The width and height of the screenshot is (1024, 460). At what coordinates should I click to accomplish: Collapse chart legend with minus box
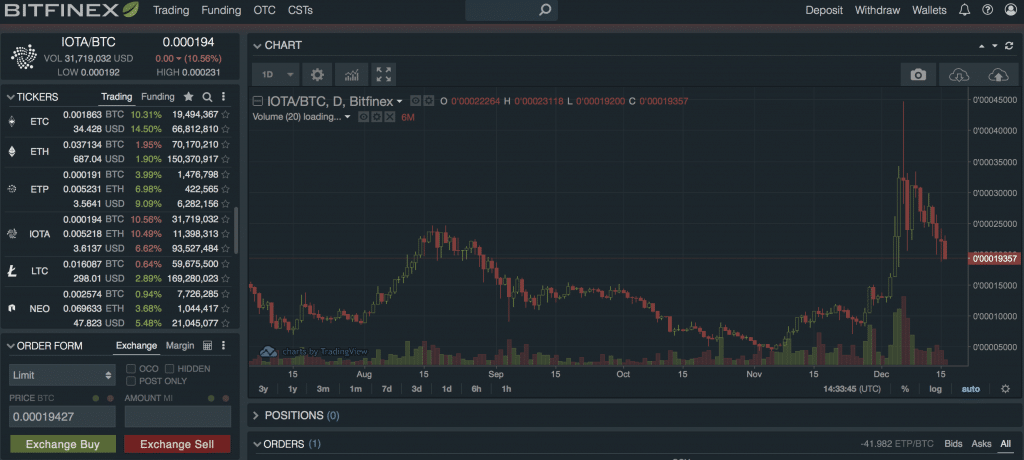(x=257, y=101)
